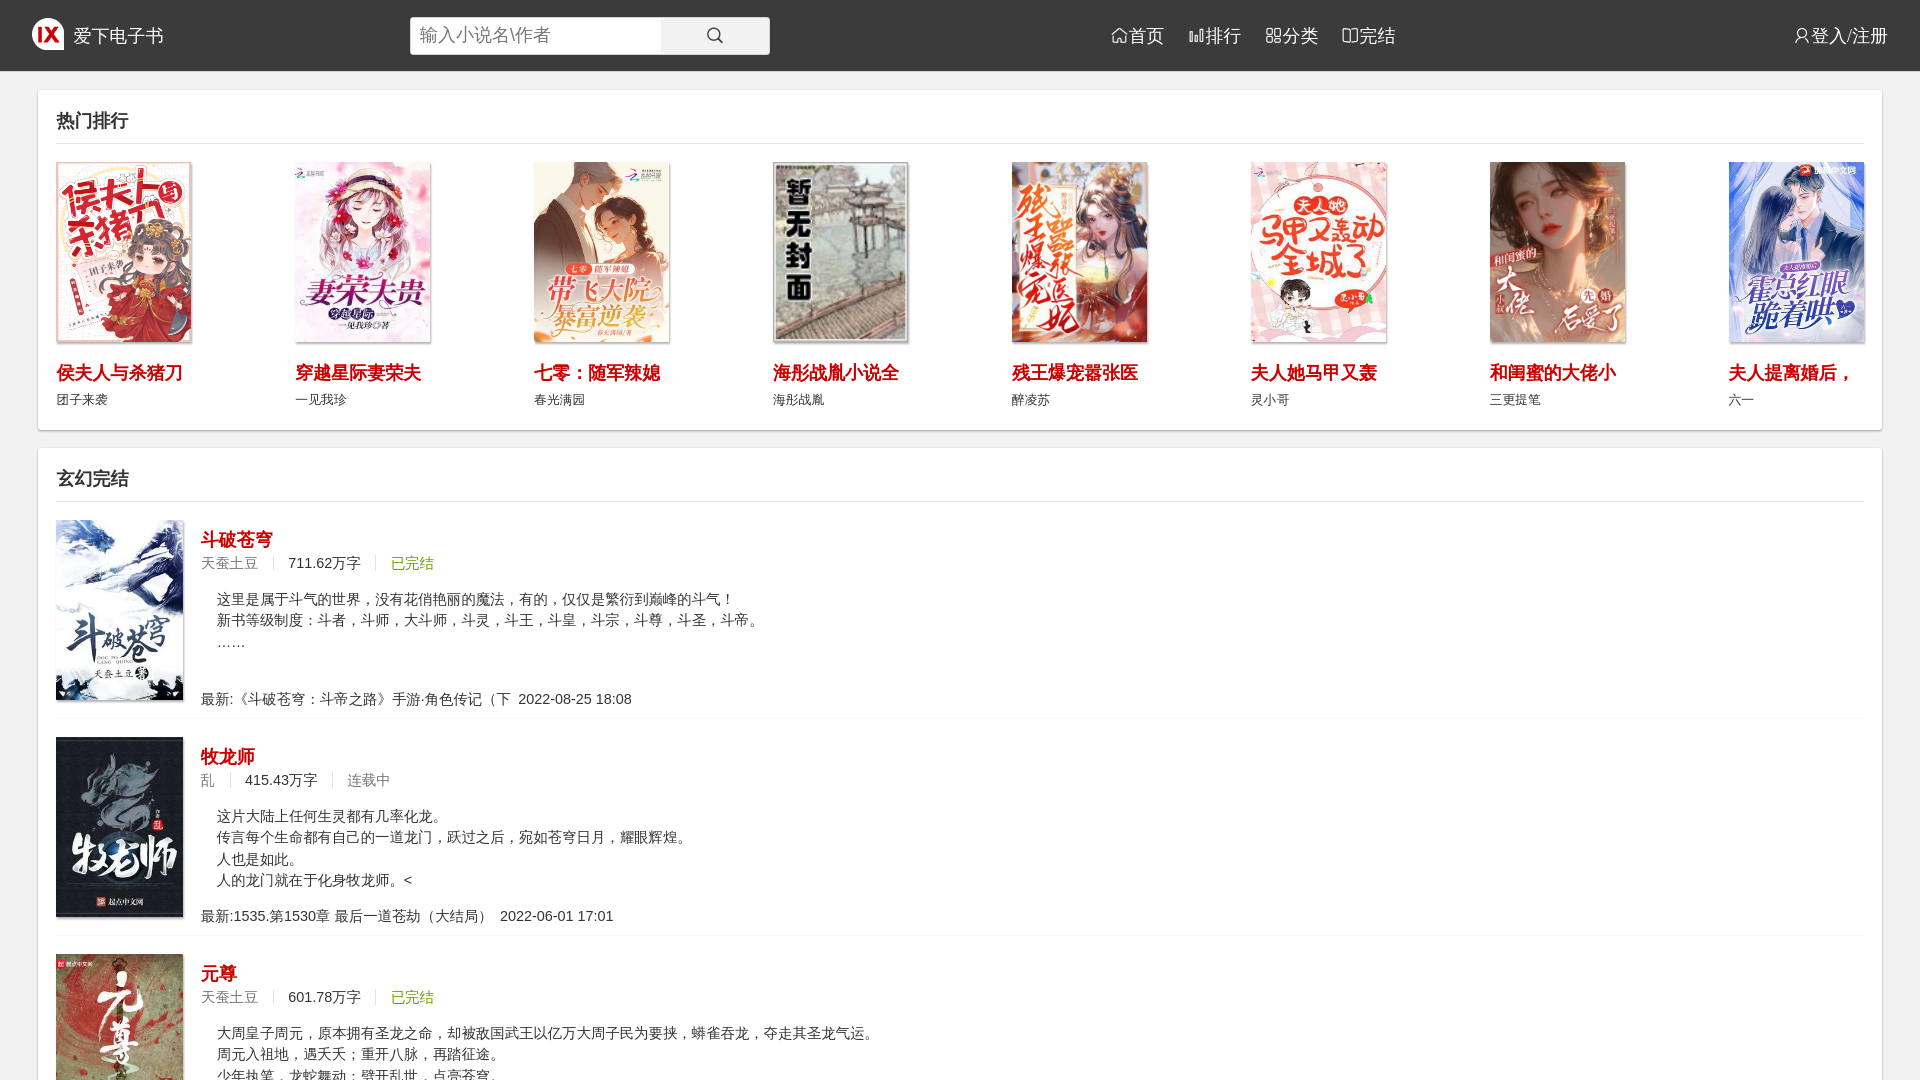This screenshot has height=1080, width=1920.
Task: Click the 元尊 title link
Action: pos(219,974)
